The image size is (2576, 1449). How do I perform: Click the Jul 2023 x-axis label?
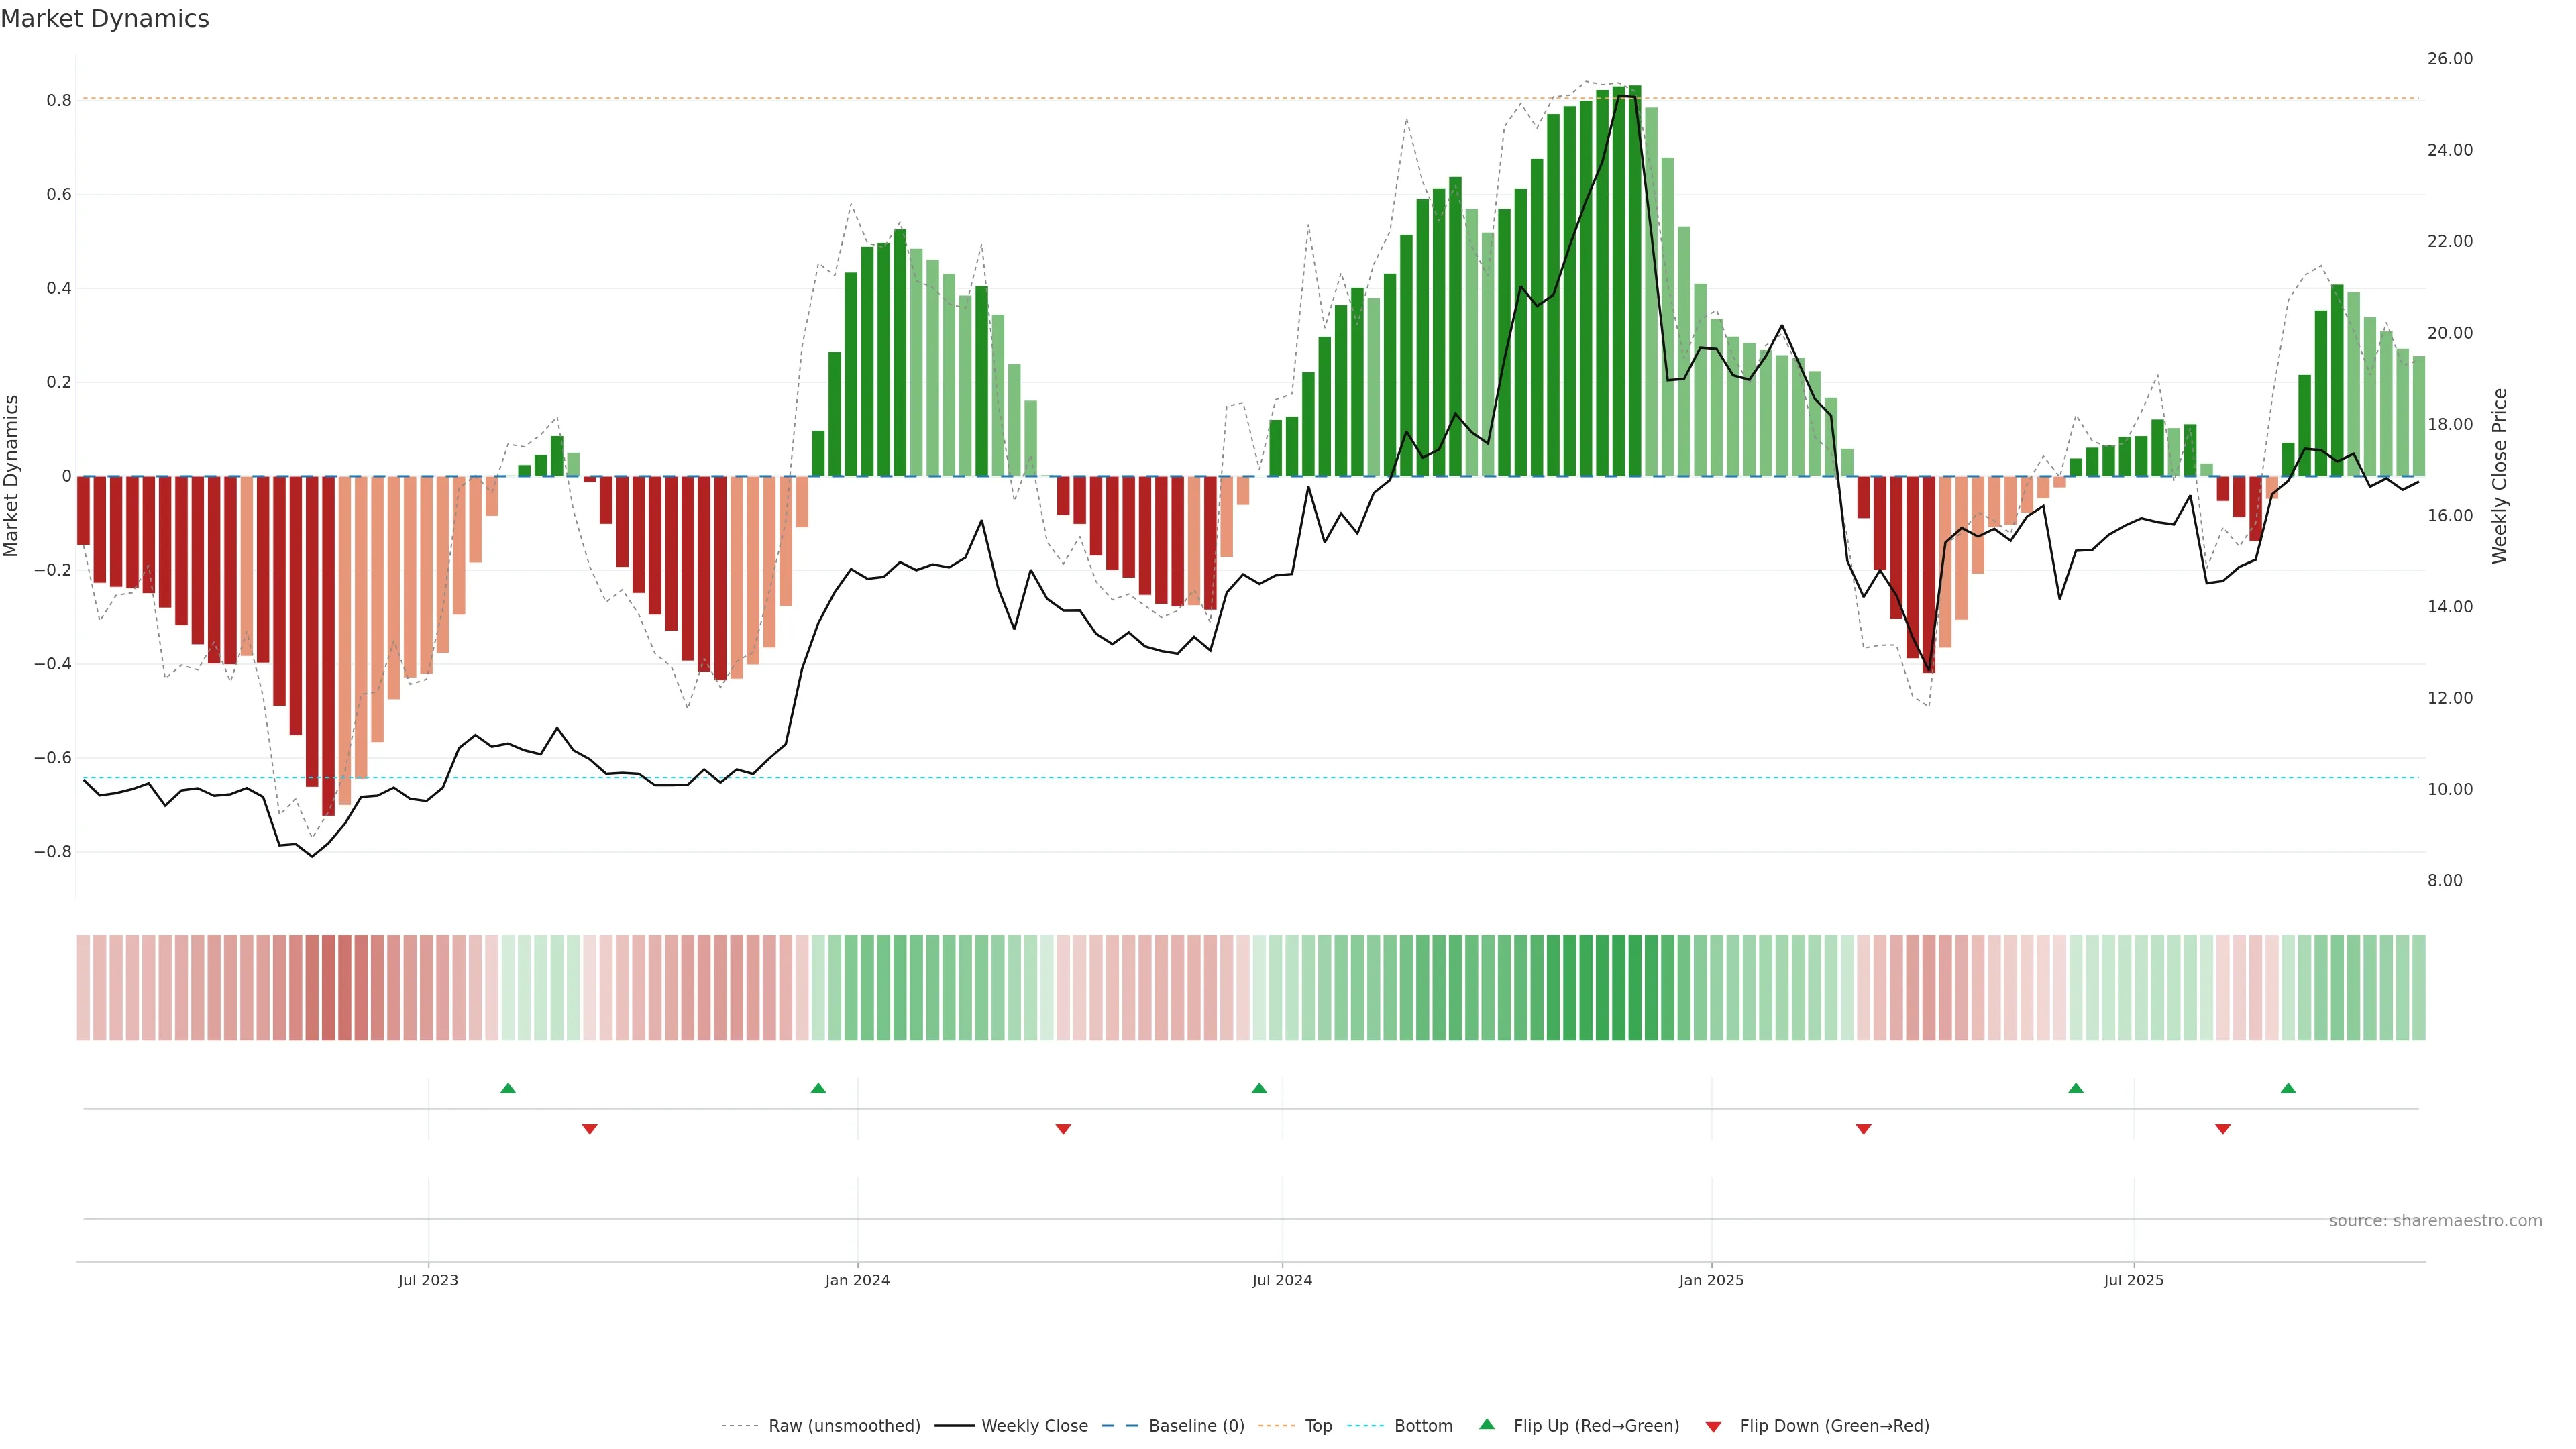[x=428, y=1280]
